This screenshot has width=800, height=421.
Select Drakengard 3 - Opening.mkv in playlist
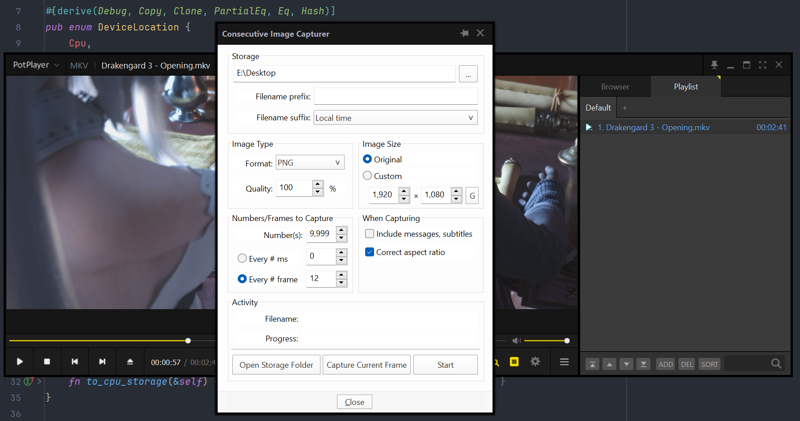tap(686, 127)
